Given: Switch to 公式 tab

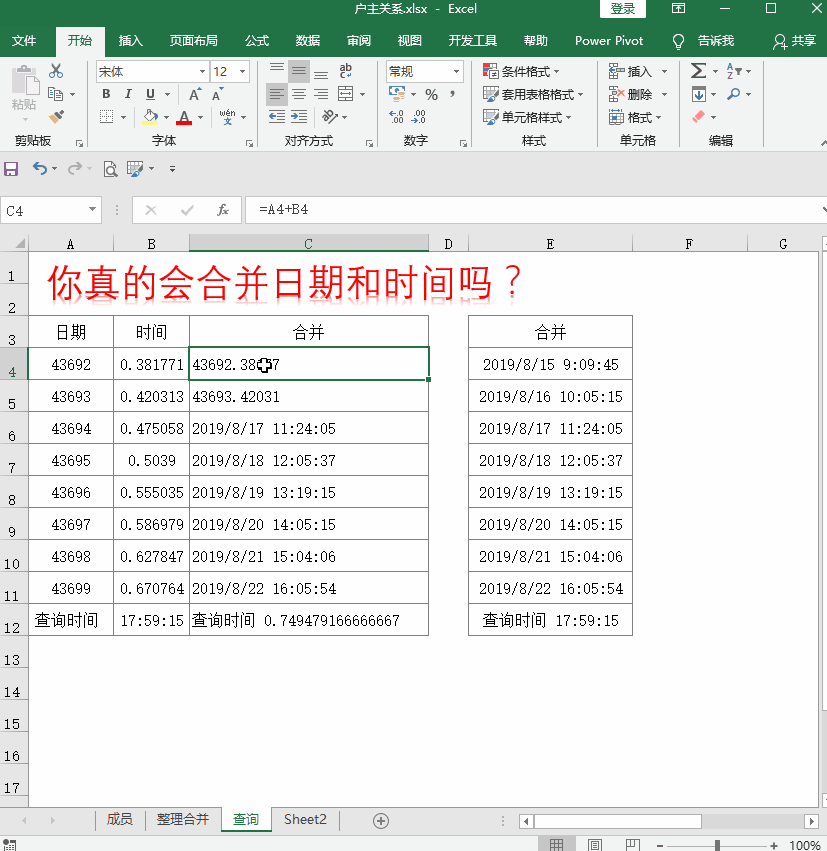Looking at the screenshot, I should 257,41.
